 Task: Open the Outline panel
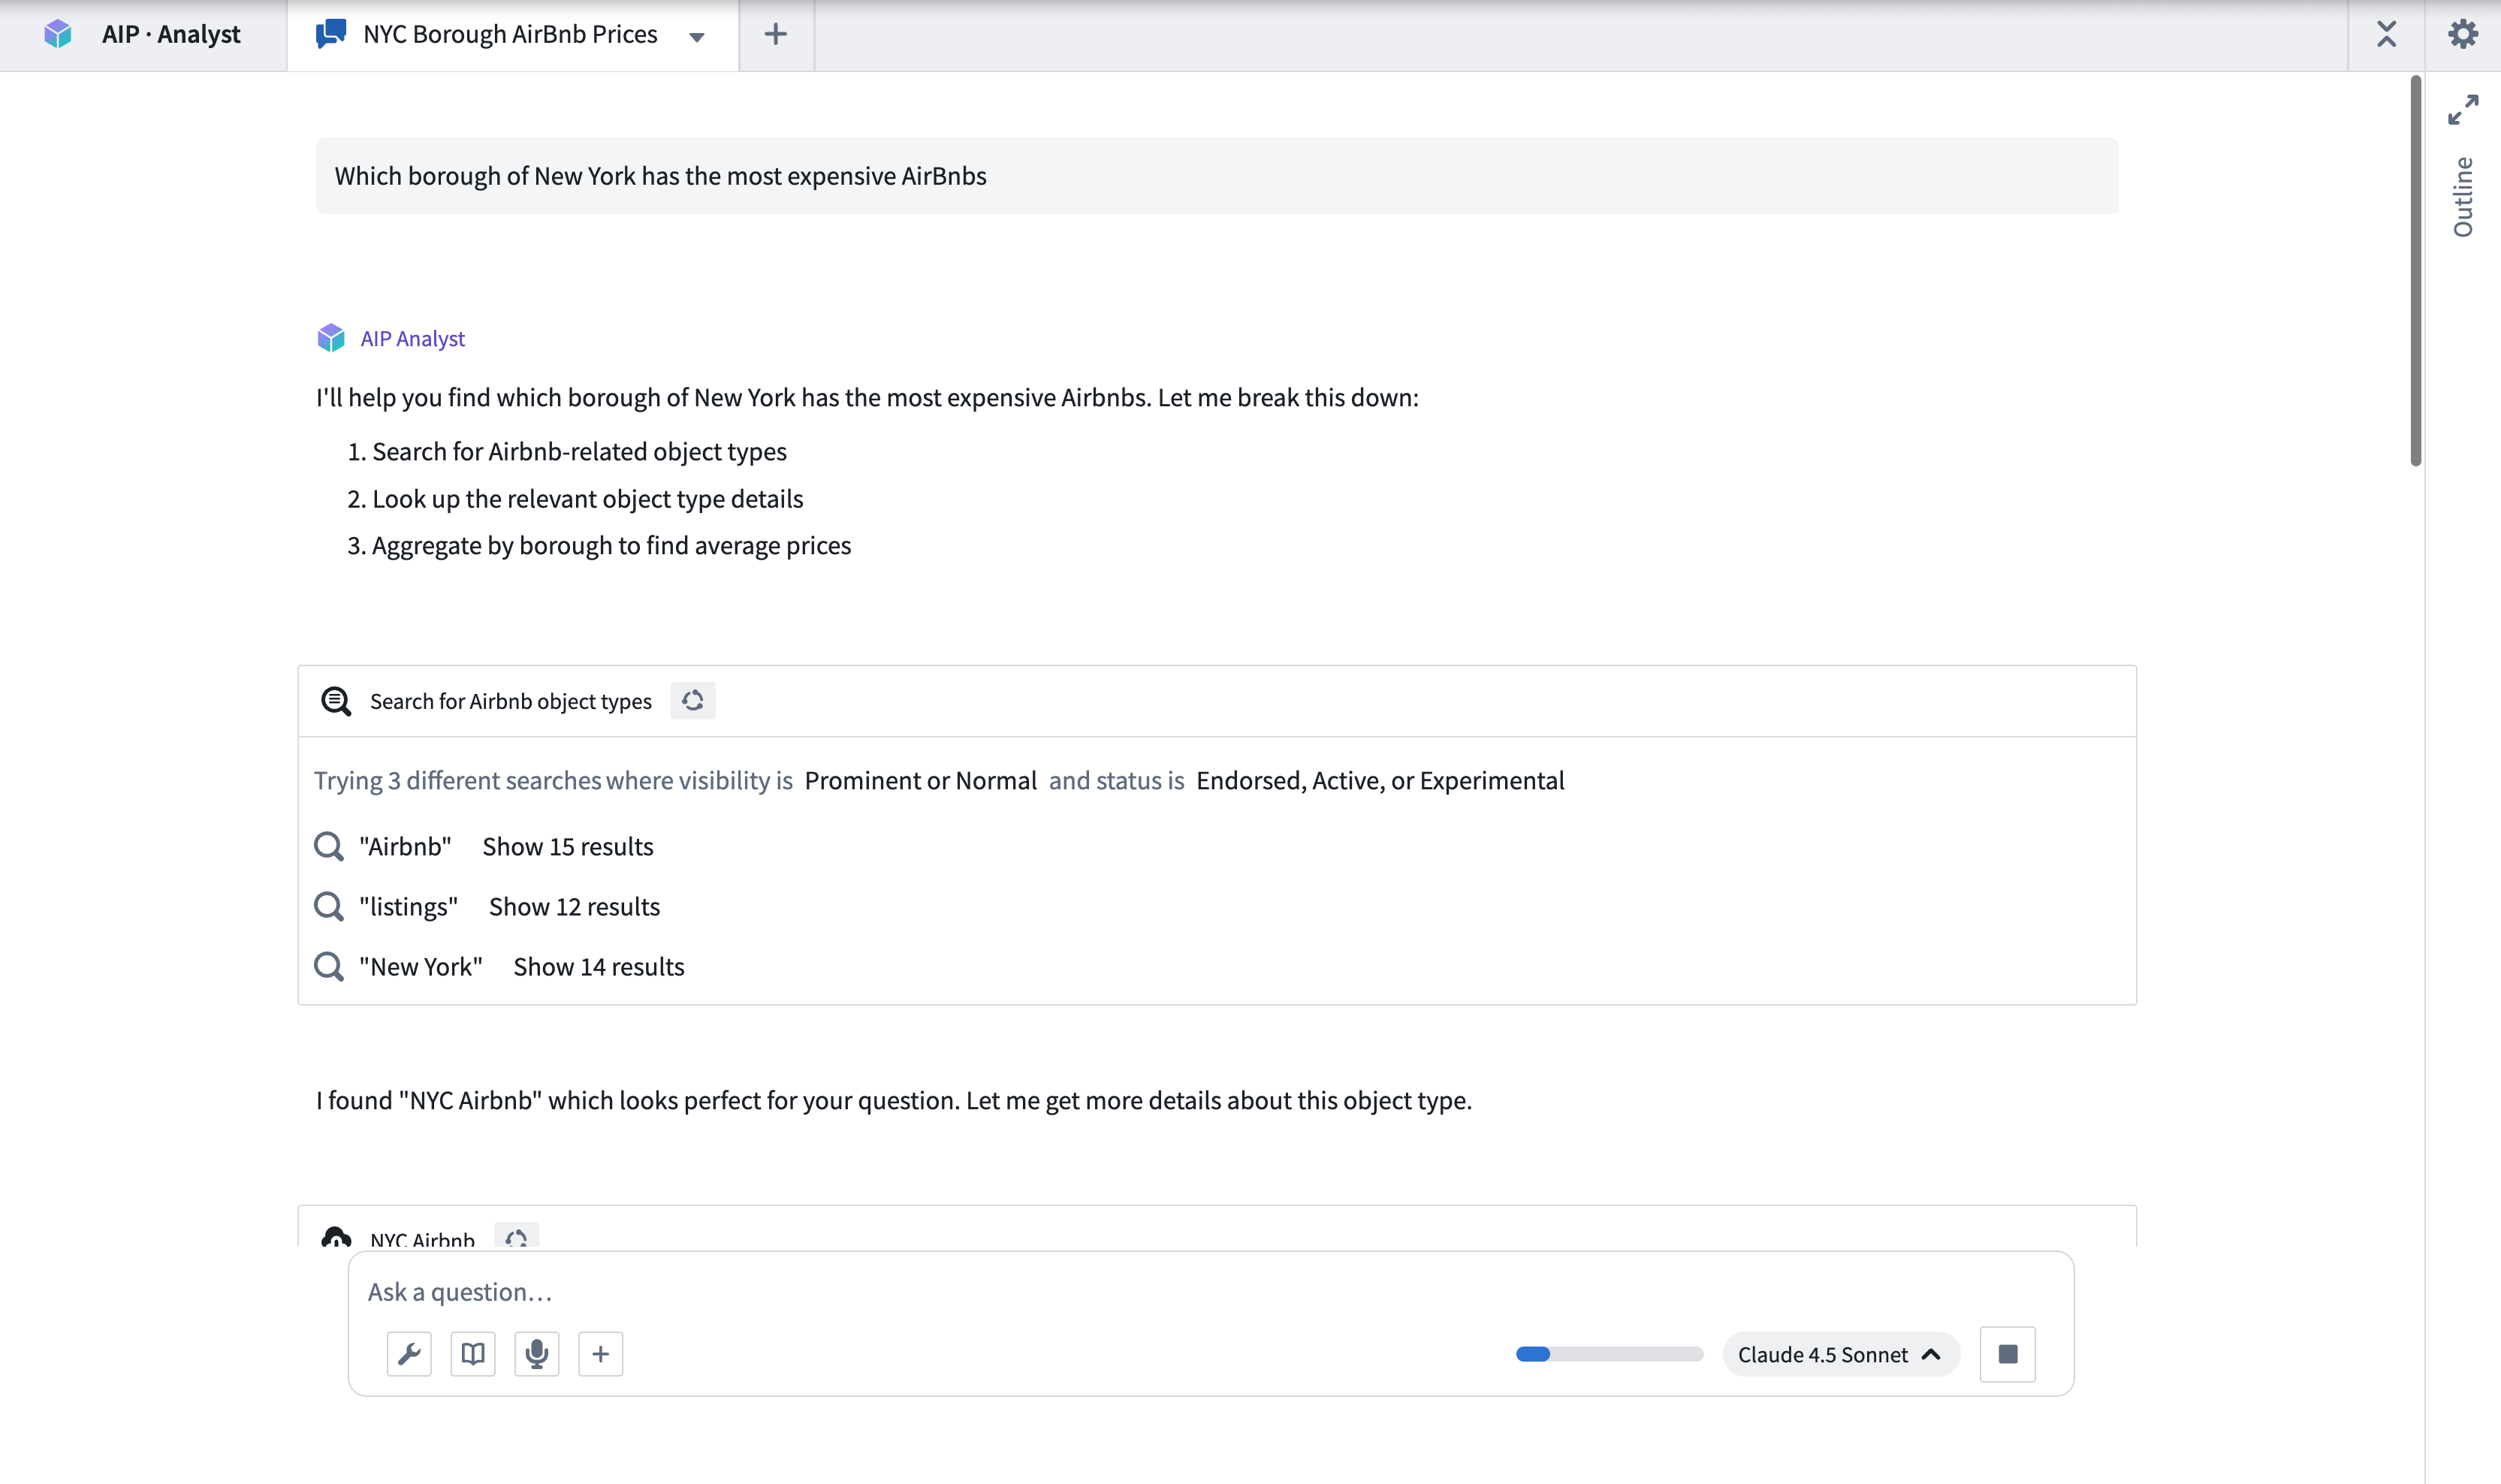pyautogui.click(x=2464, y=196)
